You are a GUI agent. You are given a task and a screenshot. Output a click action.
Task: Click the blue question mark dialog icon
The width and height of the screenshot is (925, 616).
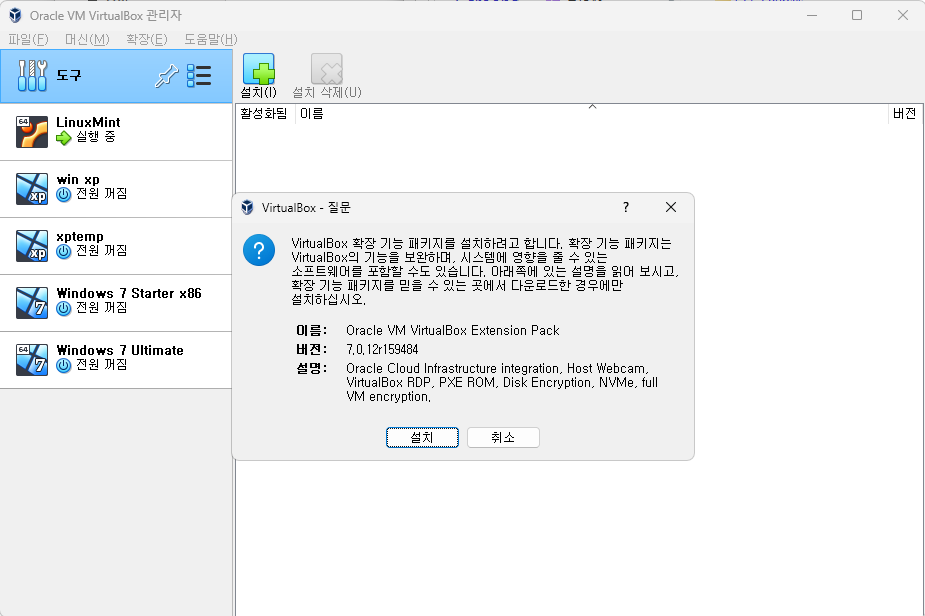[x=259, y=250]
